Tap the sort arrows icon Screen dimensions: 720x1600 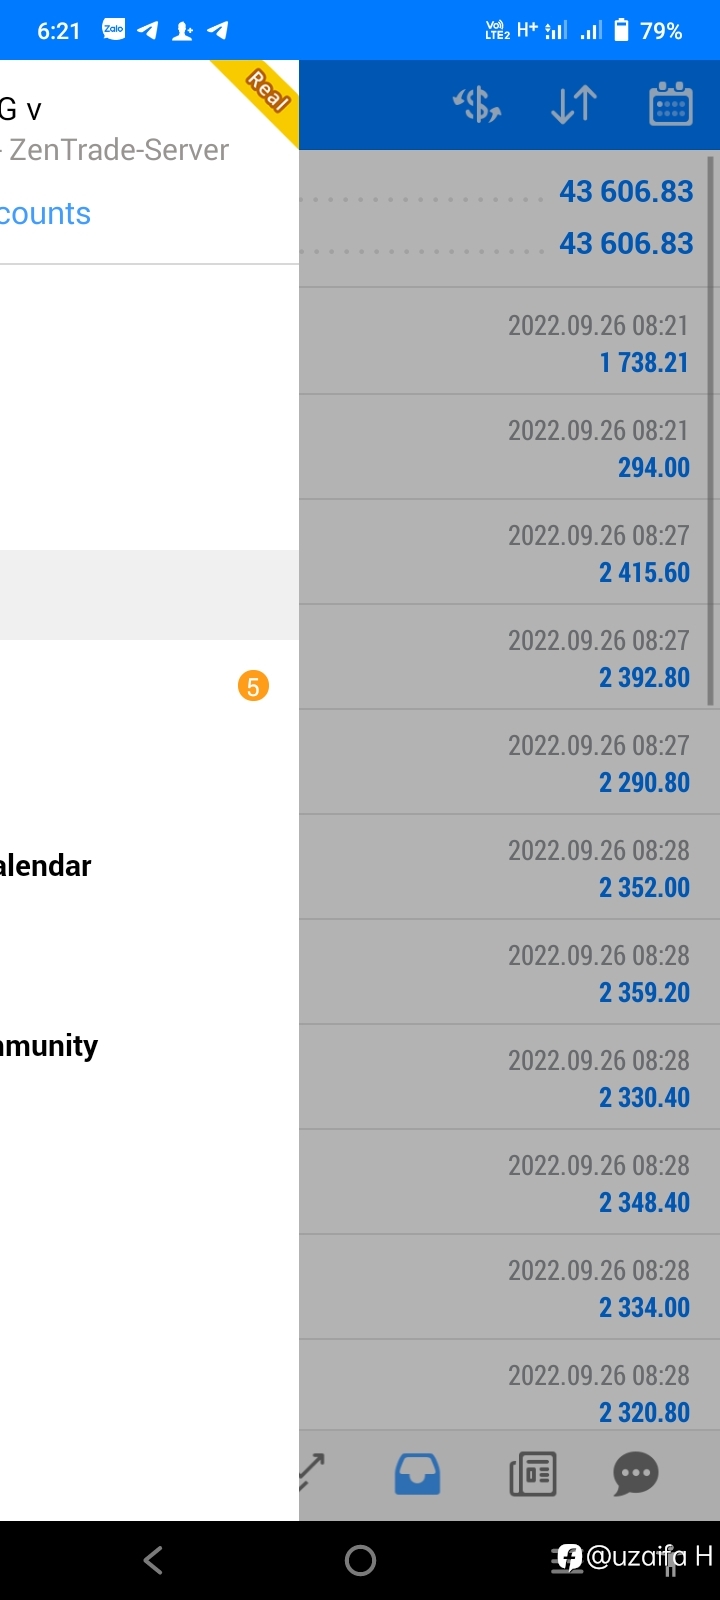click(x=574, y=105)
